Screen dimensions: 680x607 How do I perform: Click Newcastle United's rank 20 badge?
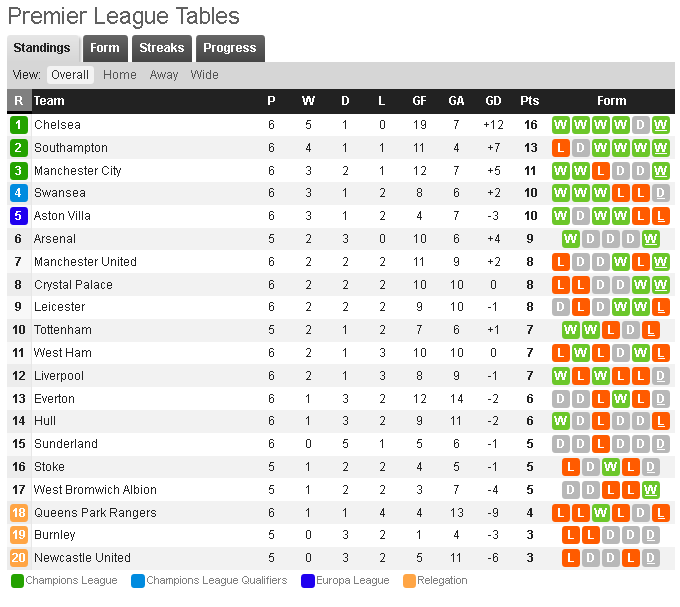18,558
